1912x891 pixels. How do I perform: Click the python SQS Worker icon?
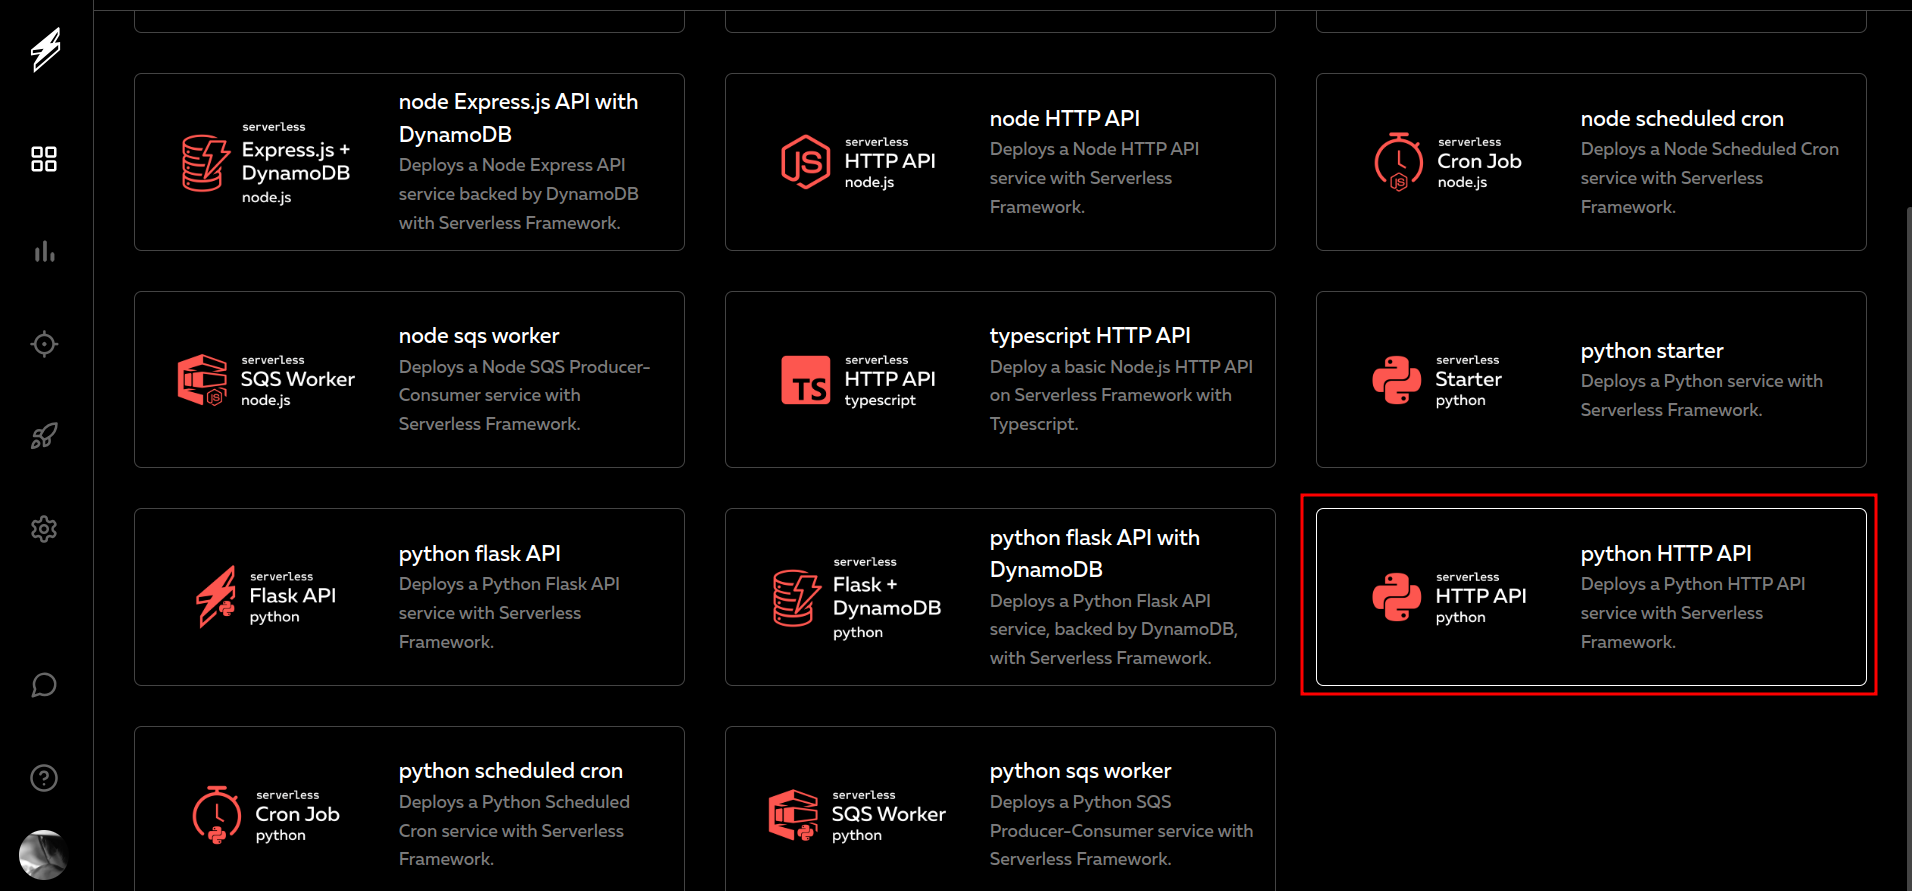[794, 815]
